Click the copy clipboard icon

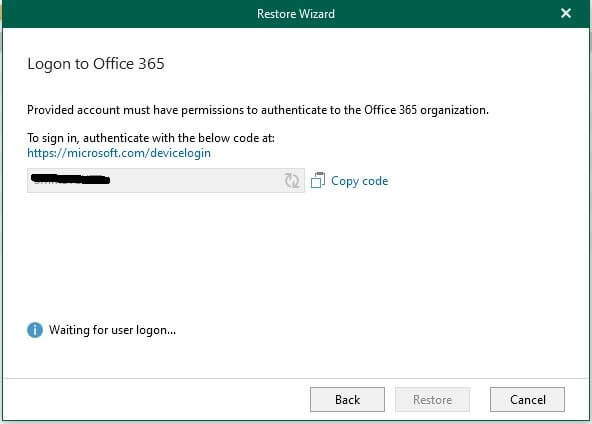[x=318, y=180]
